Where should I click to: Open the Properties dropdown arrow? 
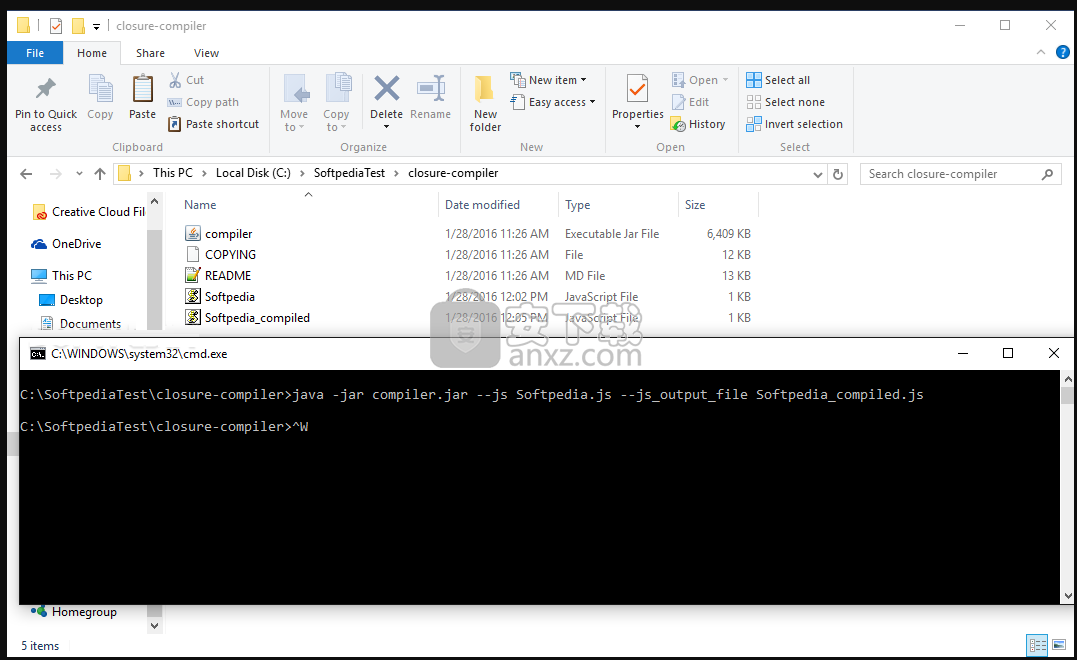click(x=637, y=127)
